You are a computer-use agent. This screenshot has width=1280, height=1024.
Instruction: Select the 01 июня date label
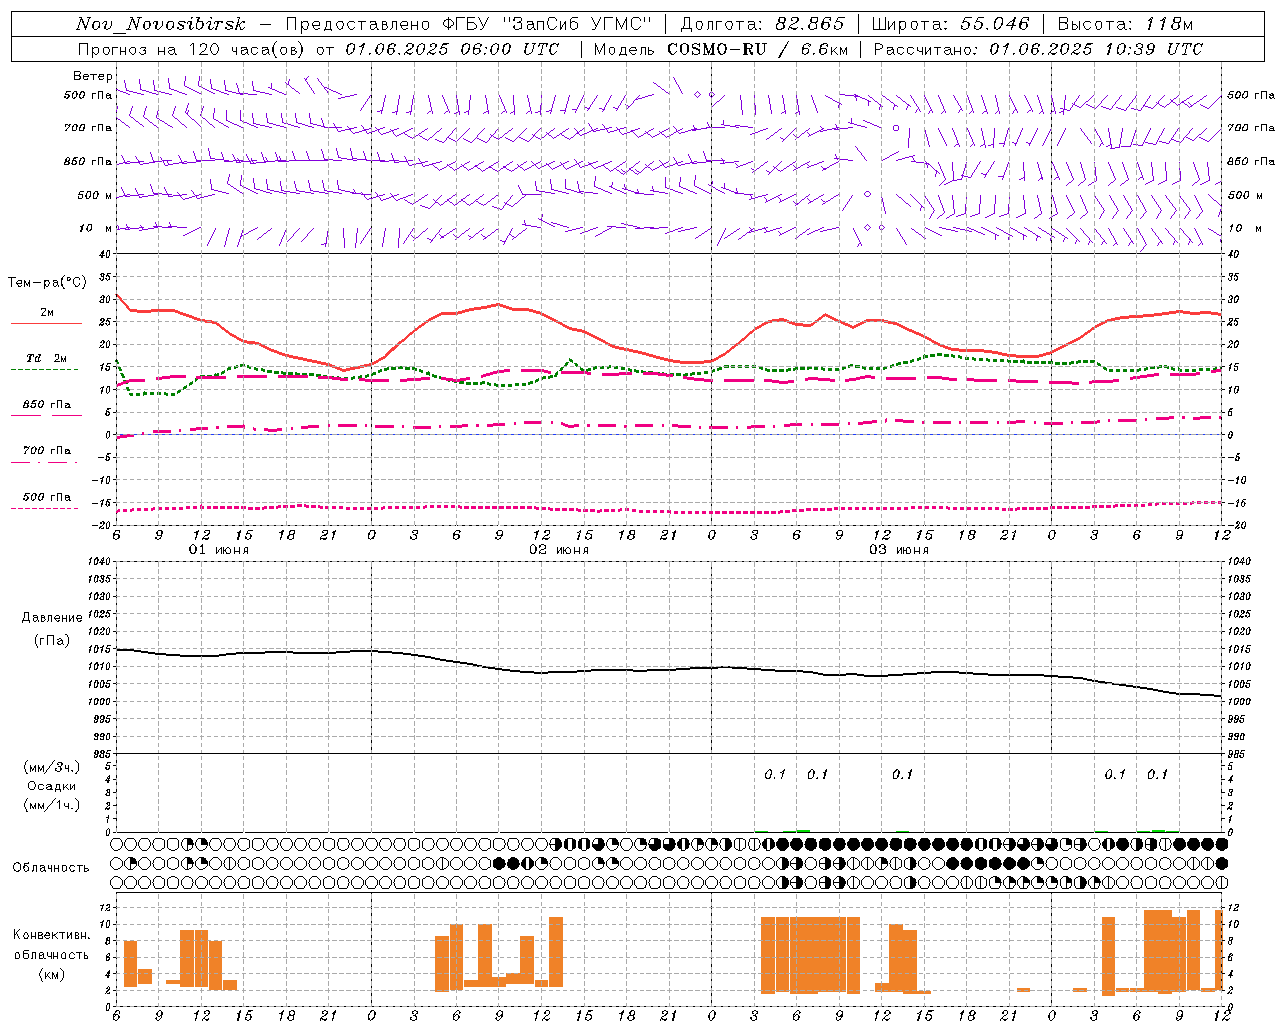pyautogui.click(x=219, y=550)
